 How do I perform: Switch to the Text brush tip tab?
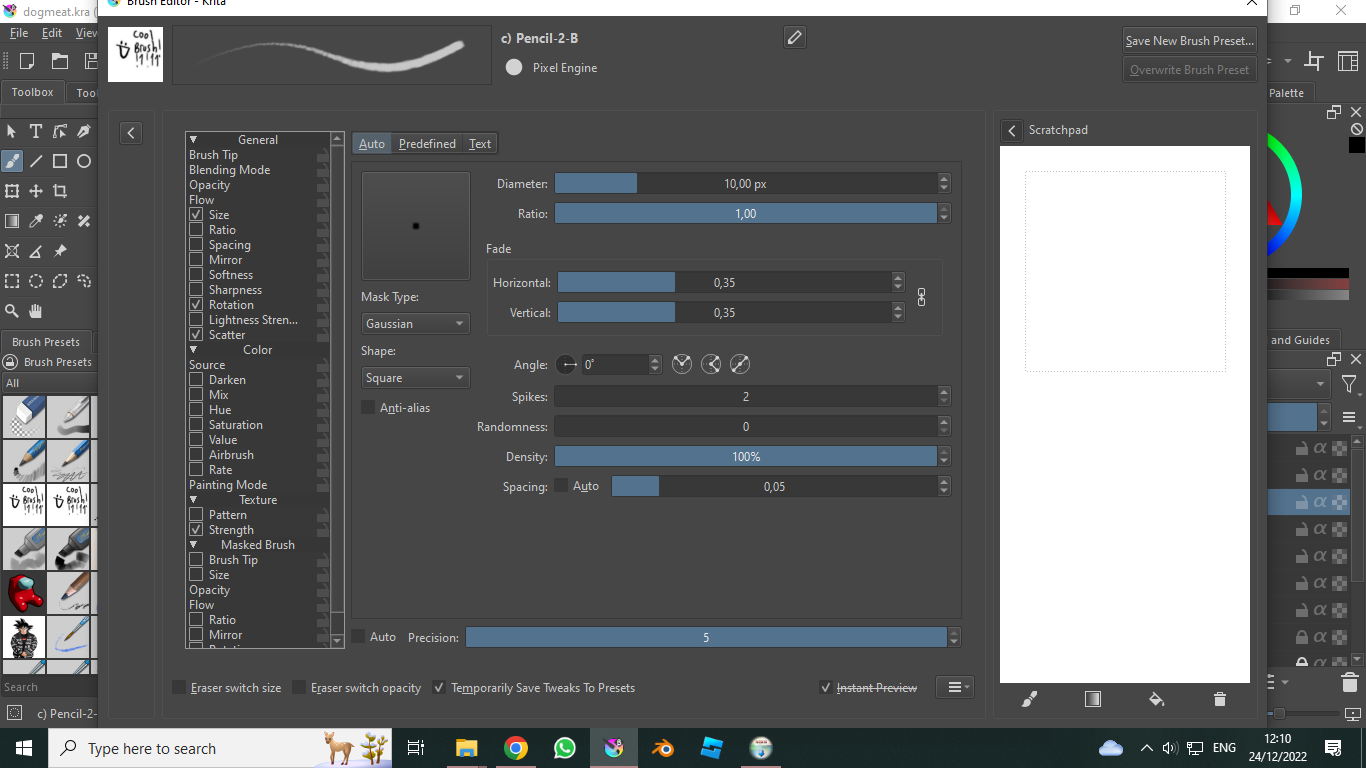tap(480, 144)
